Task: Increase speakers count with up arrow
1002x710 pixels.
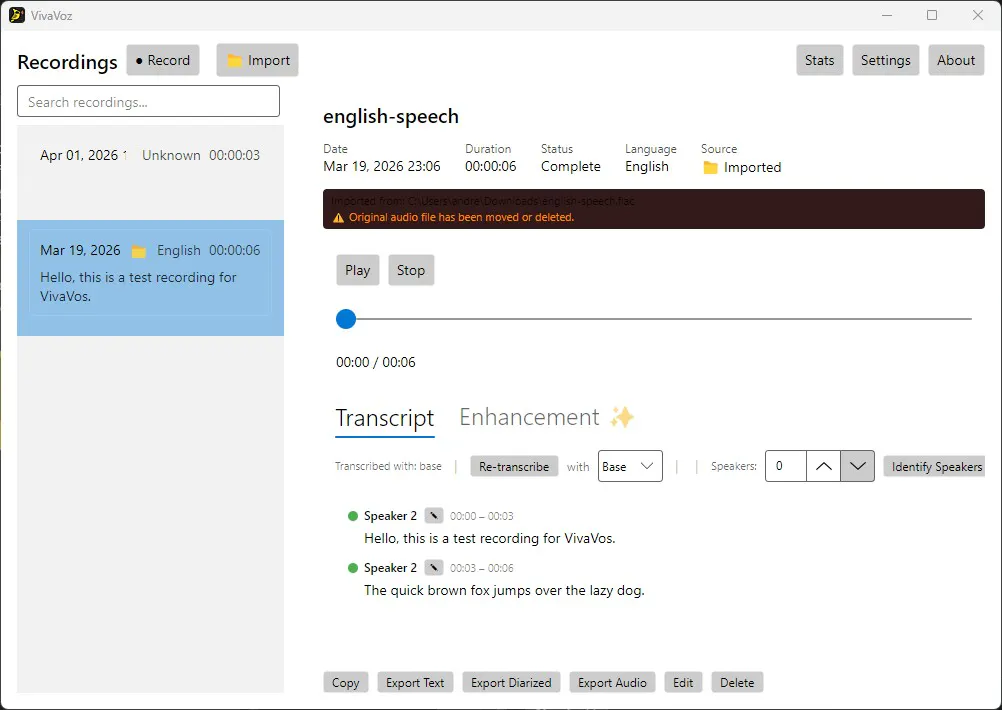Action: [823, 467]
